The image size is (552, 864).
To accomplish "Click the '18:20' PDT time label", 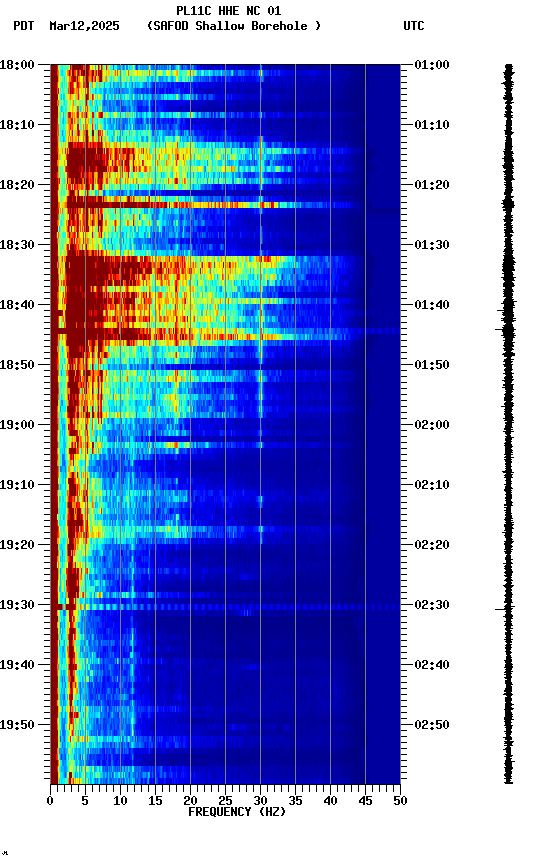I will (17, 185).
